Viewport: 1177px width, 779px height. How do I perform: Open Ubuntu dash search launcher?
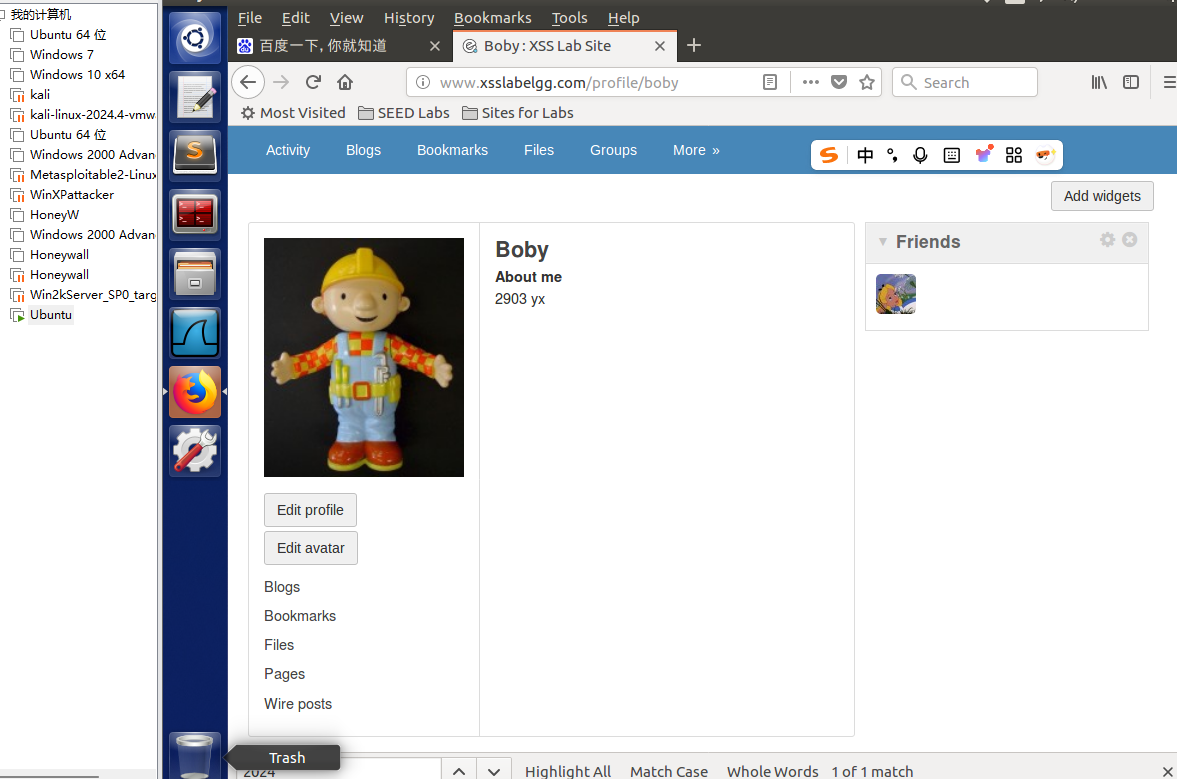(x=195, y=38)
